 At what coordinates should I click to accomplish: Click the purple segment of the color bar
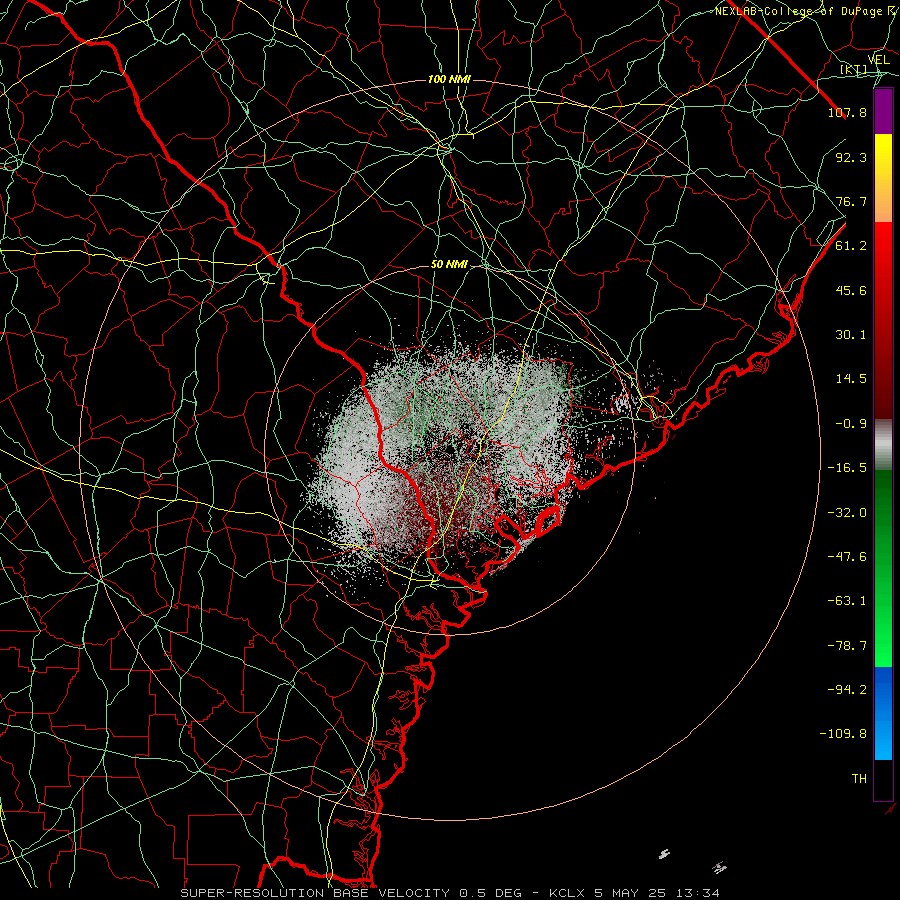coord(883,112)
